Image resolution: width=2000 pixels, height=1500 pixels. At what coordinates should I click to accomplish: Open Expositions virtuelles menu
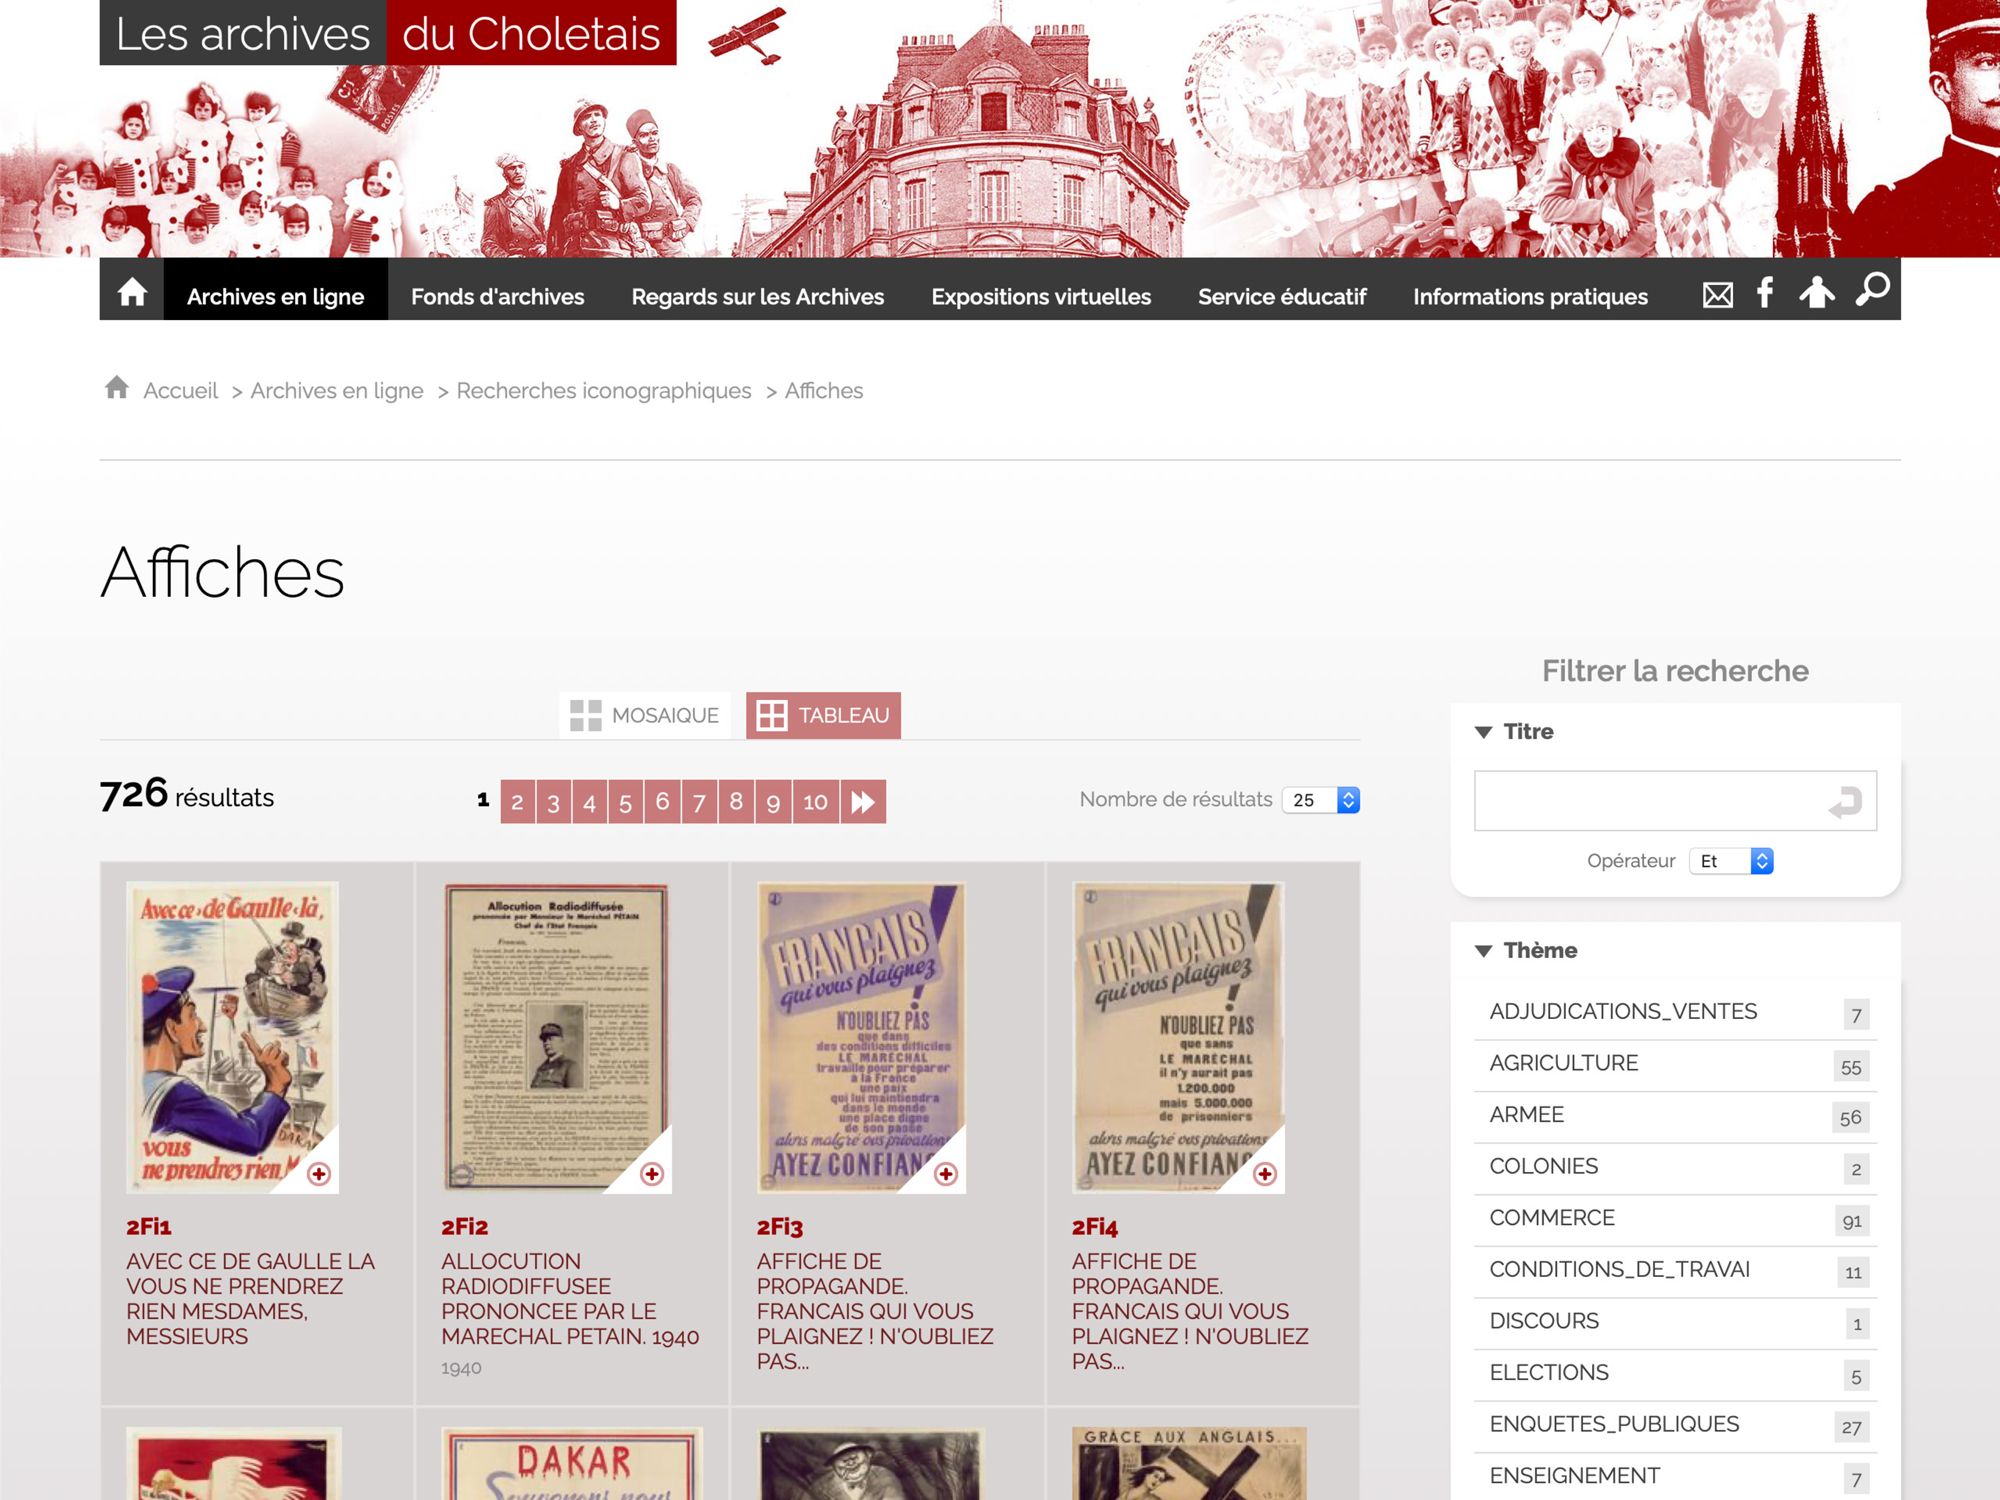pyautogui.click(x=1041, y=296)
